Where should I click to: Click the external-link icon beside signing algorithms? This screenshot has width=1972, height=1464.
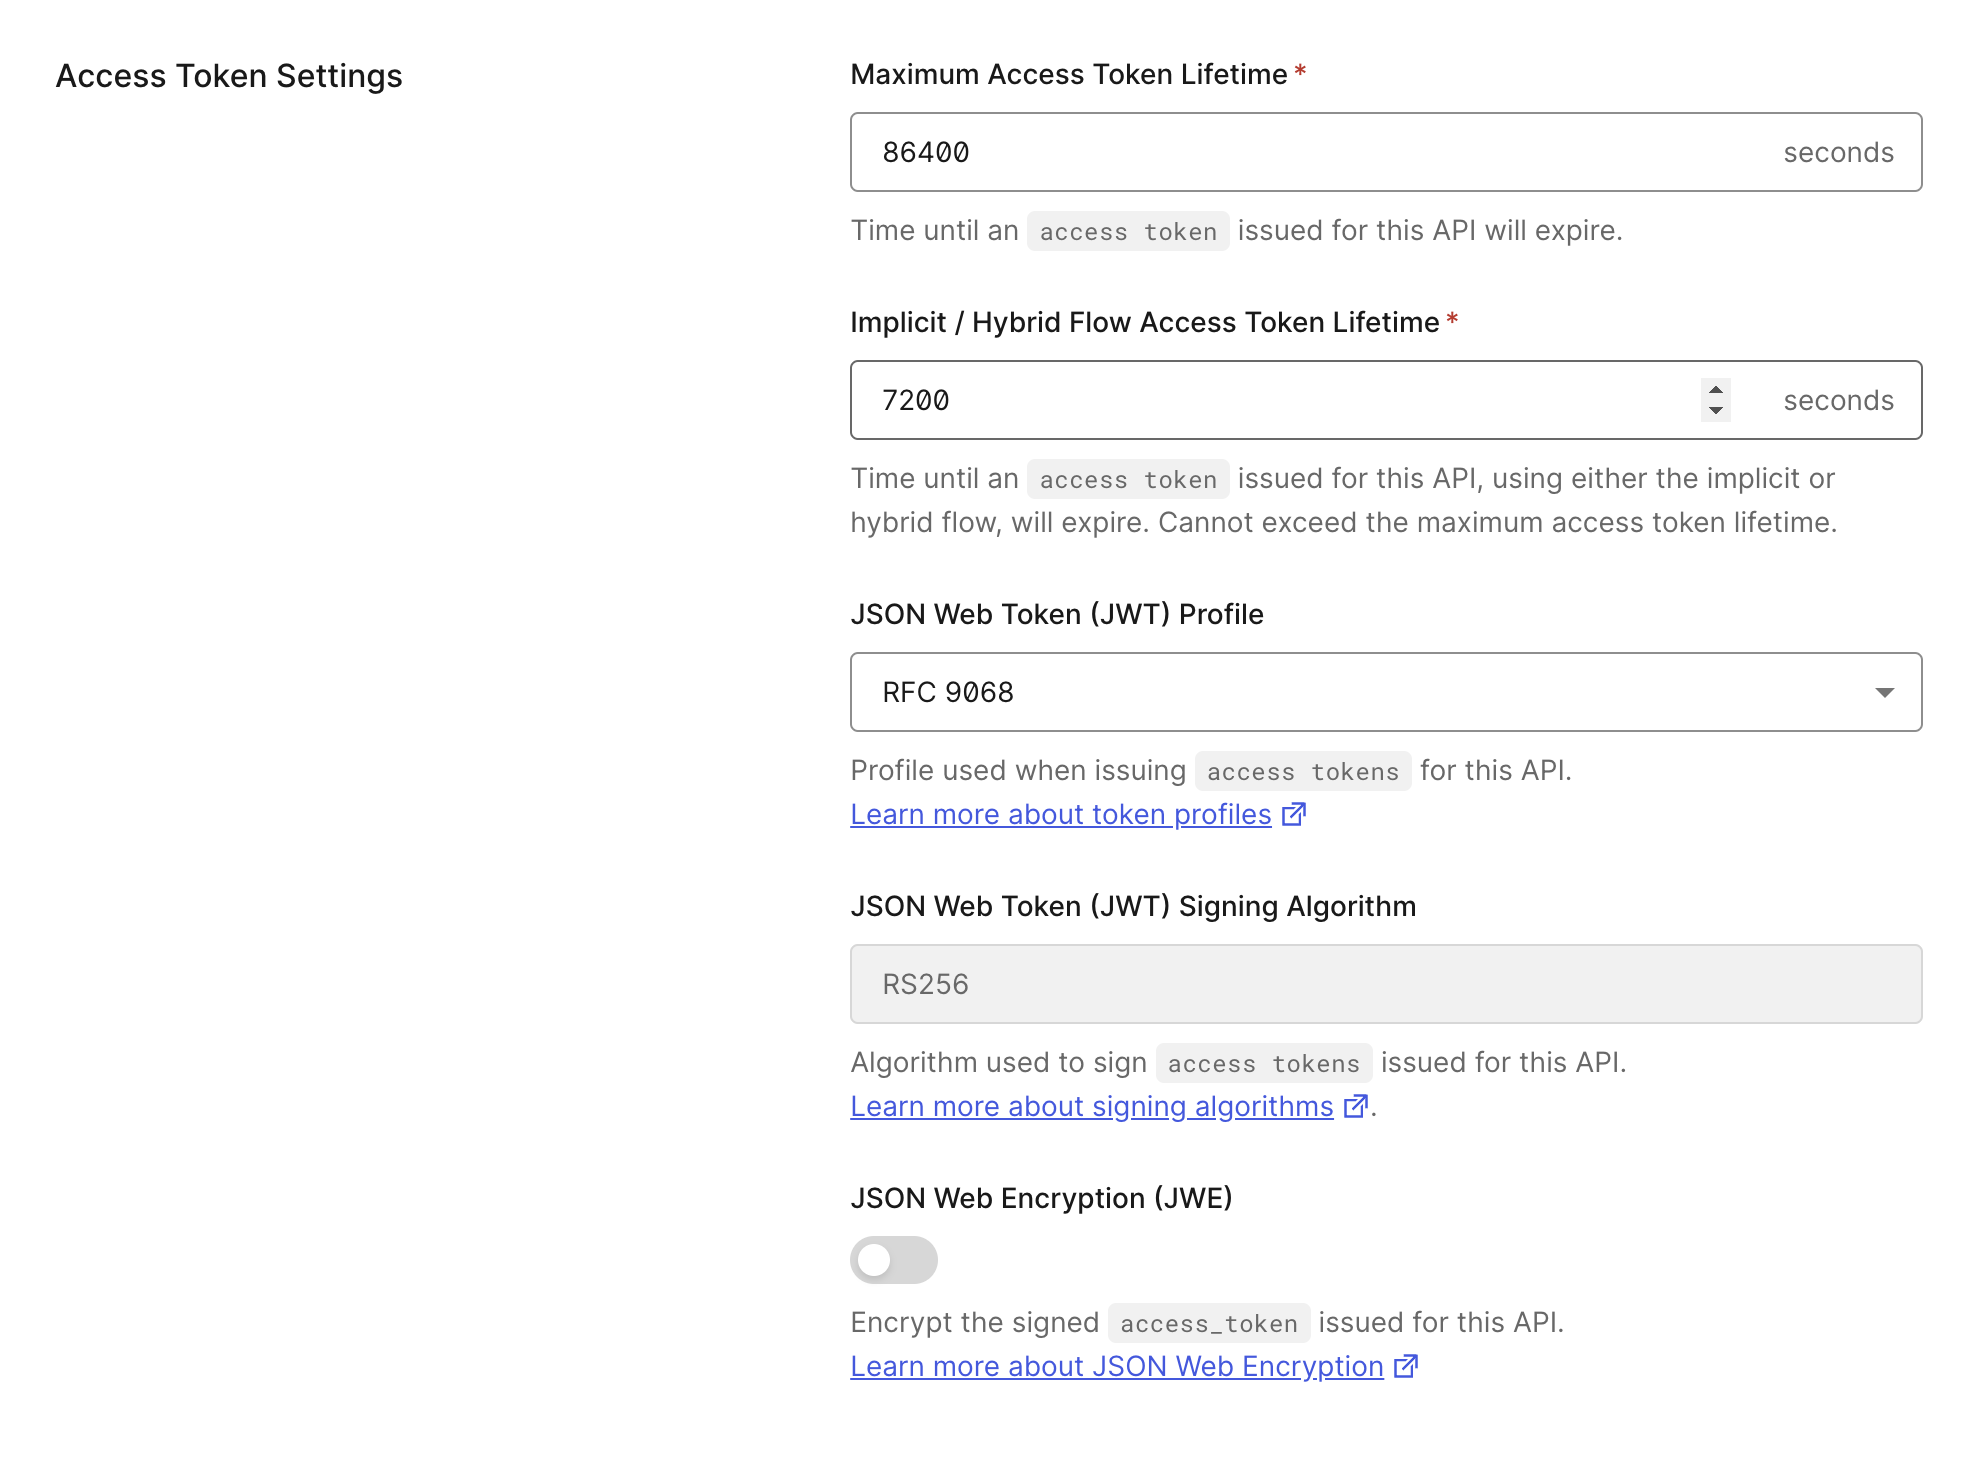[x=1357, y=1106]
